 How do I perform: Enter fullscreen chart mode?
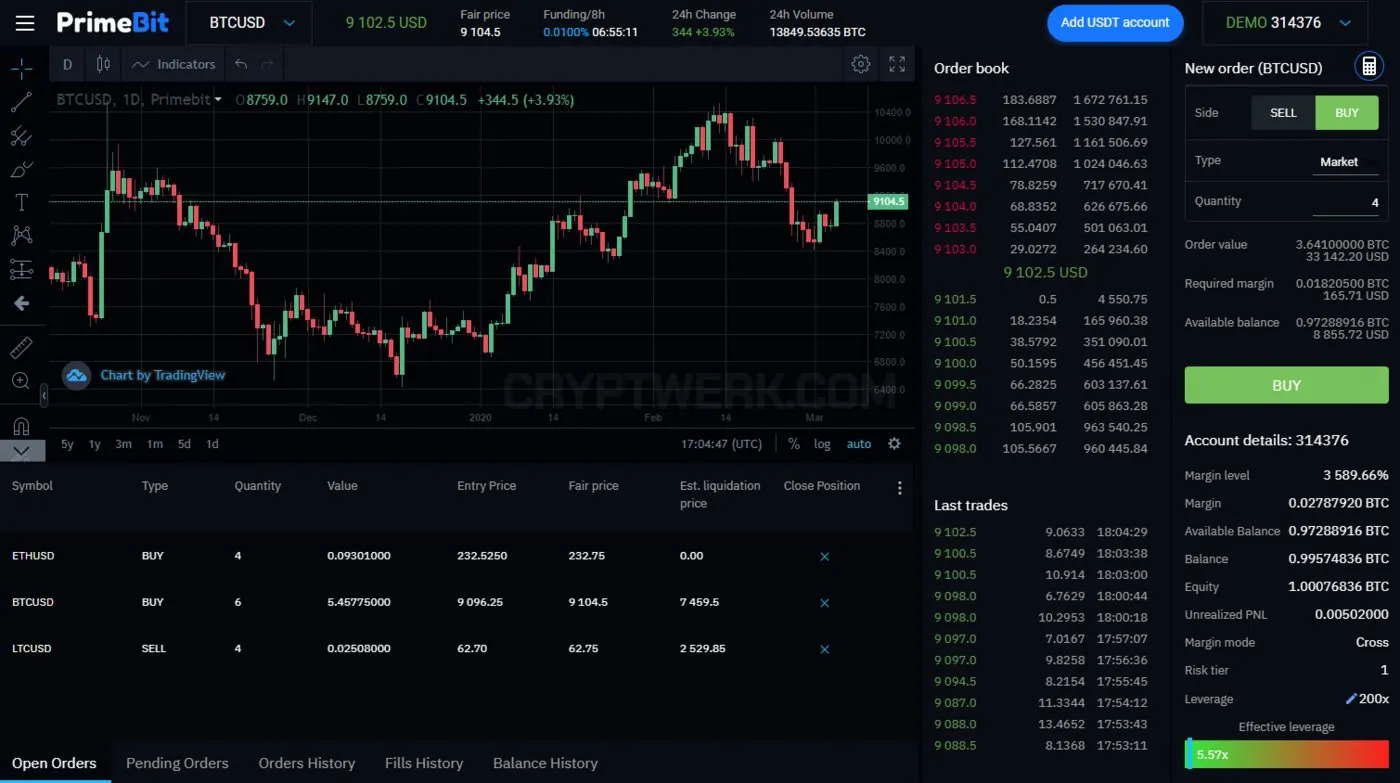(897, 65)
